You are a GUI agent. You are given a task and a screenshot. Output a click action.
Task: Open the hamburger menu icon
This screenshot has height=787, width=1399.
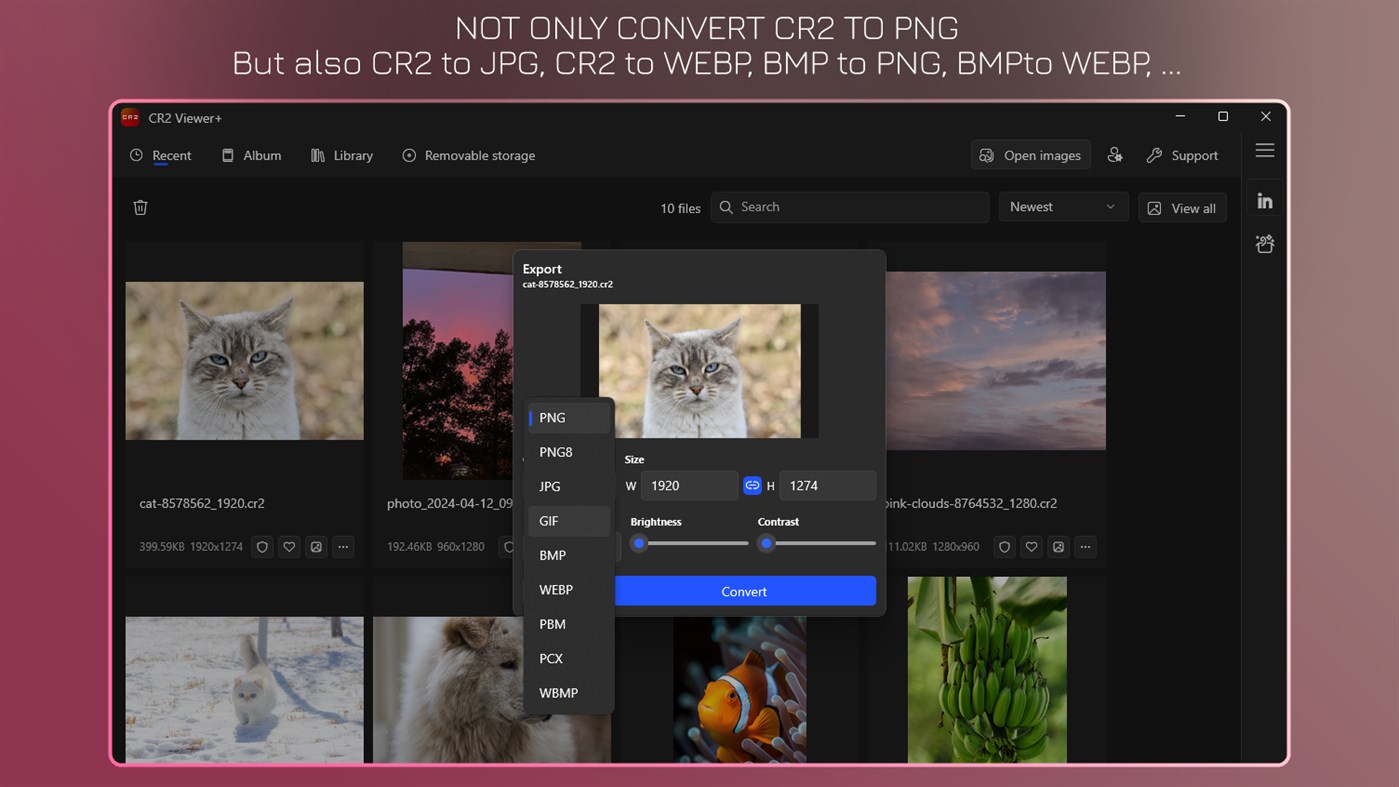(x=1264, y=149)
